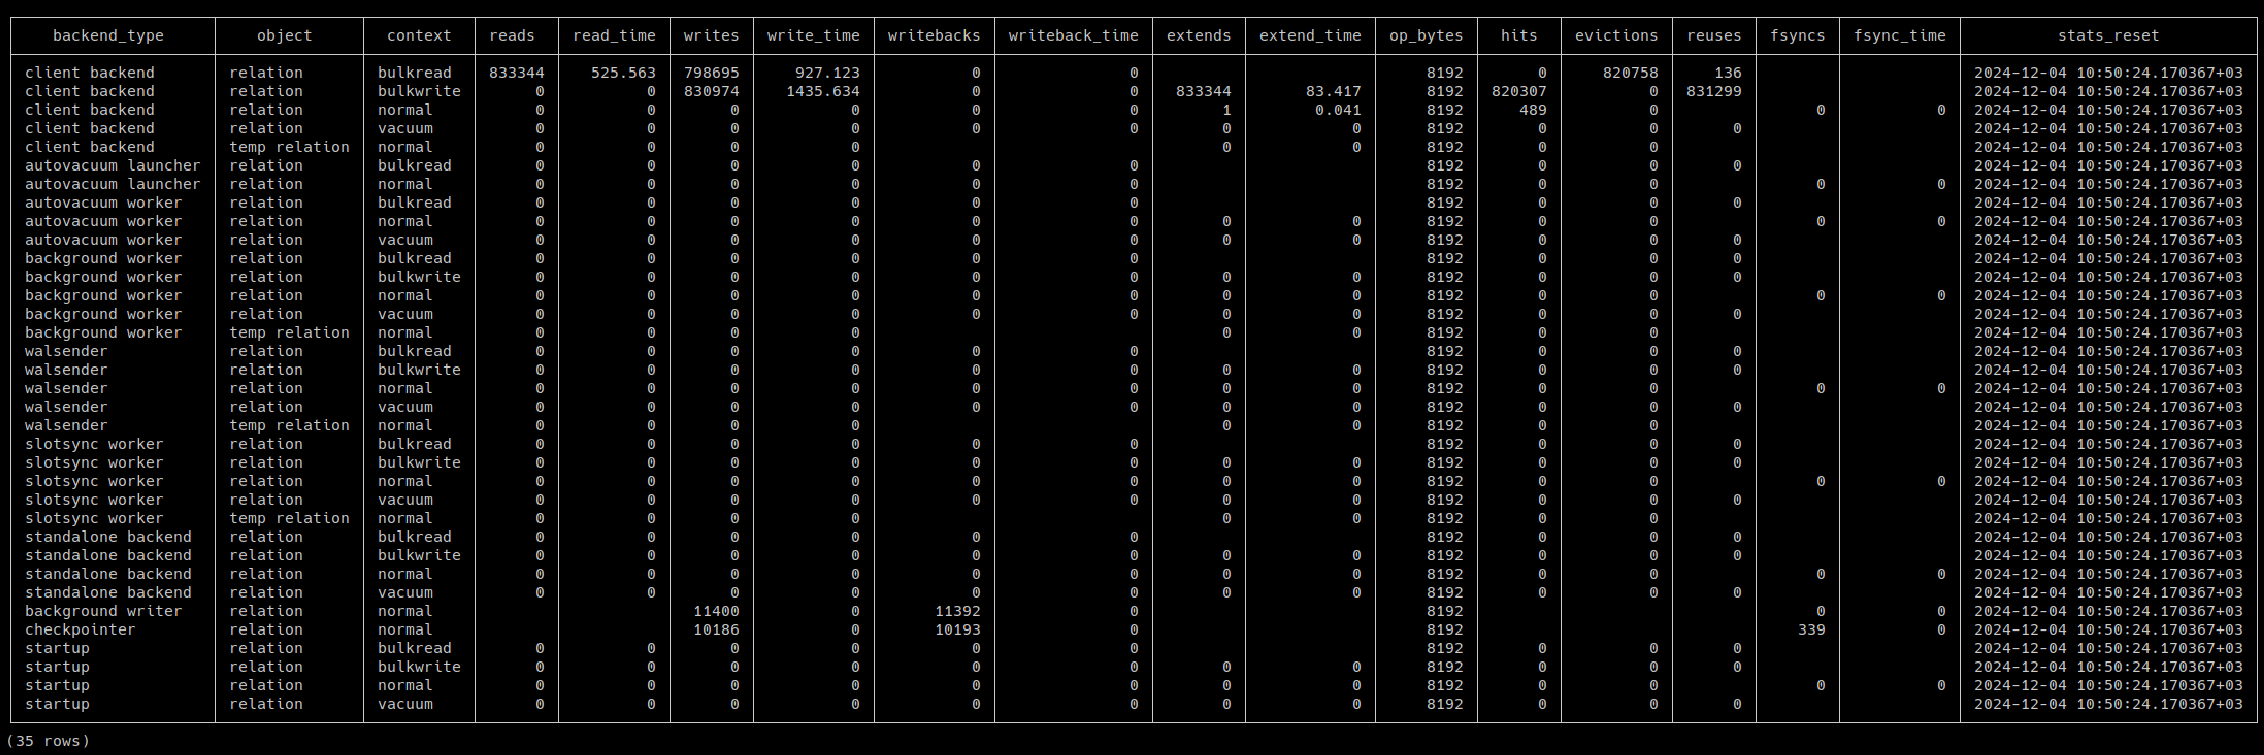Select the reuses value 831299
2264x755 pixels.
click(x=1713, y=91)
